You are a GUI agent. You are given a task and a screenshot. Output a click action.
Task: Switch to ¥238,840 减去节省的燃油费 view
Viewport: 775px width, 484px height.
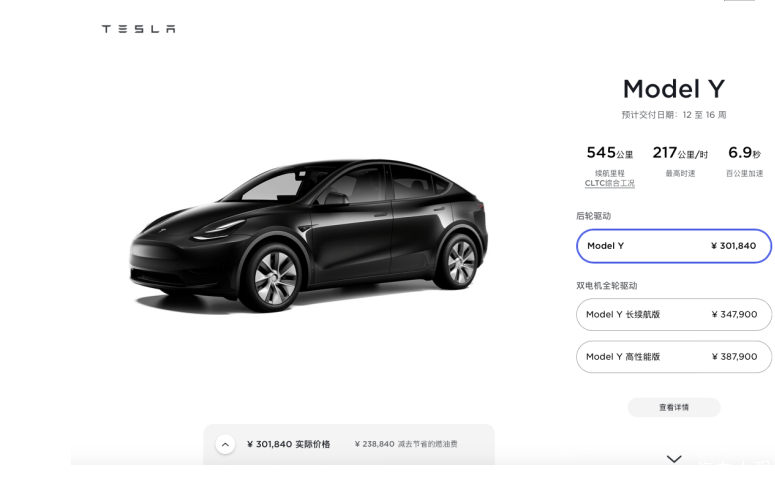coord(406,444)
